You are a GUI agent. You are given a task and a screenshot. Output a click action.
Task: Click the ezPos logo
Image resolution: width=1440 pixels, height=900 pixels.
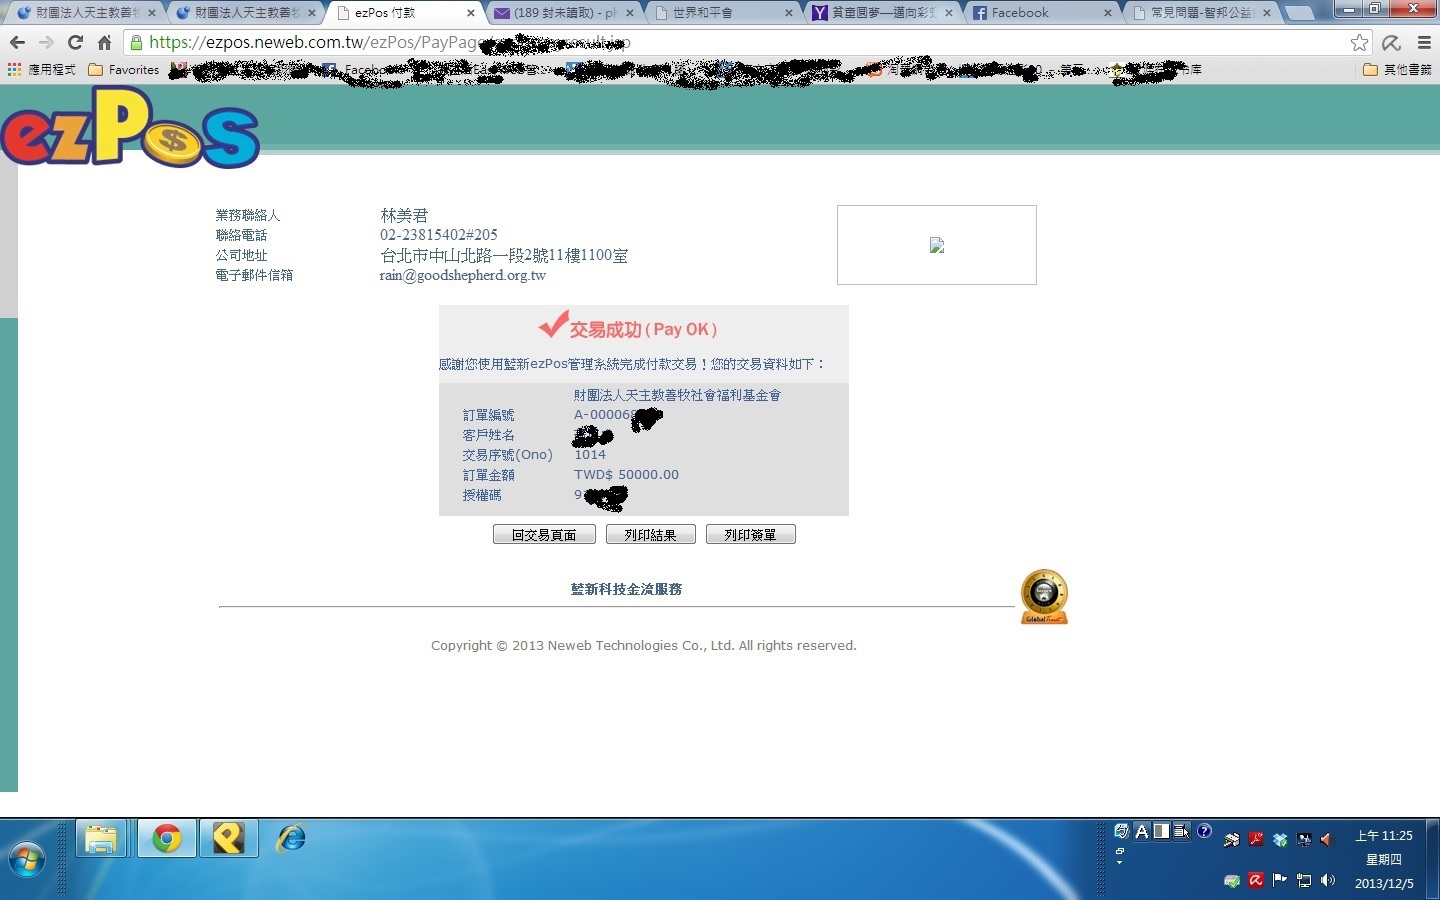[x=130, y=127]
